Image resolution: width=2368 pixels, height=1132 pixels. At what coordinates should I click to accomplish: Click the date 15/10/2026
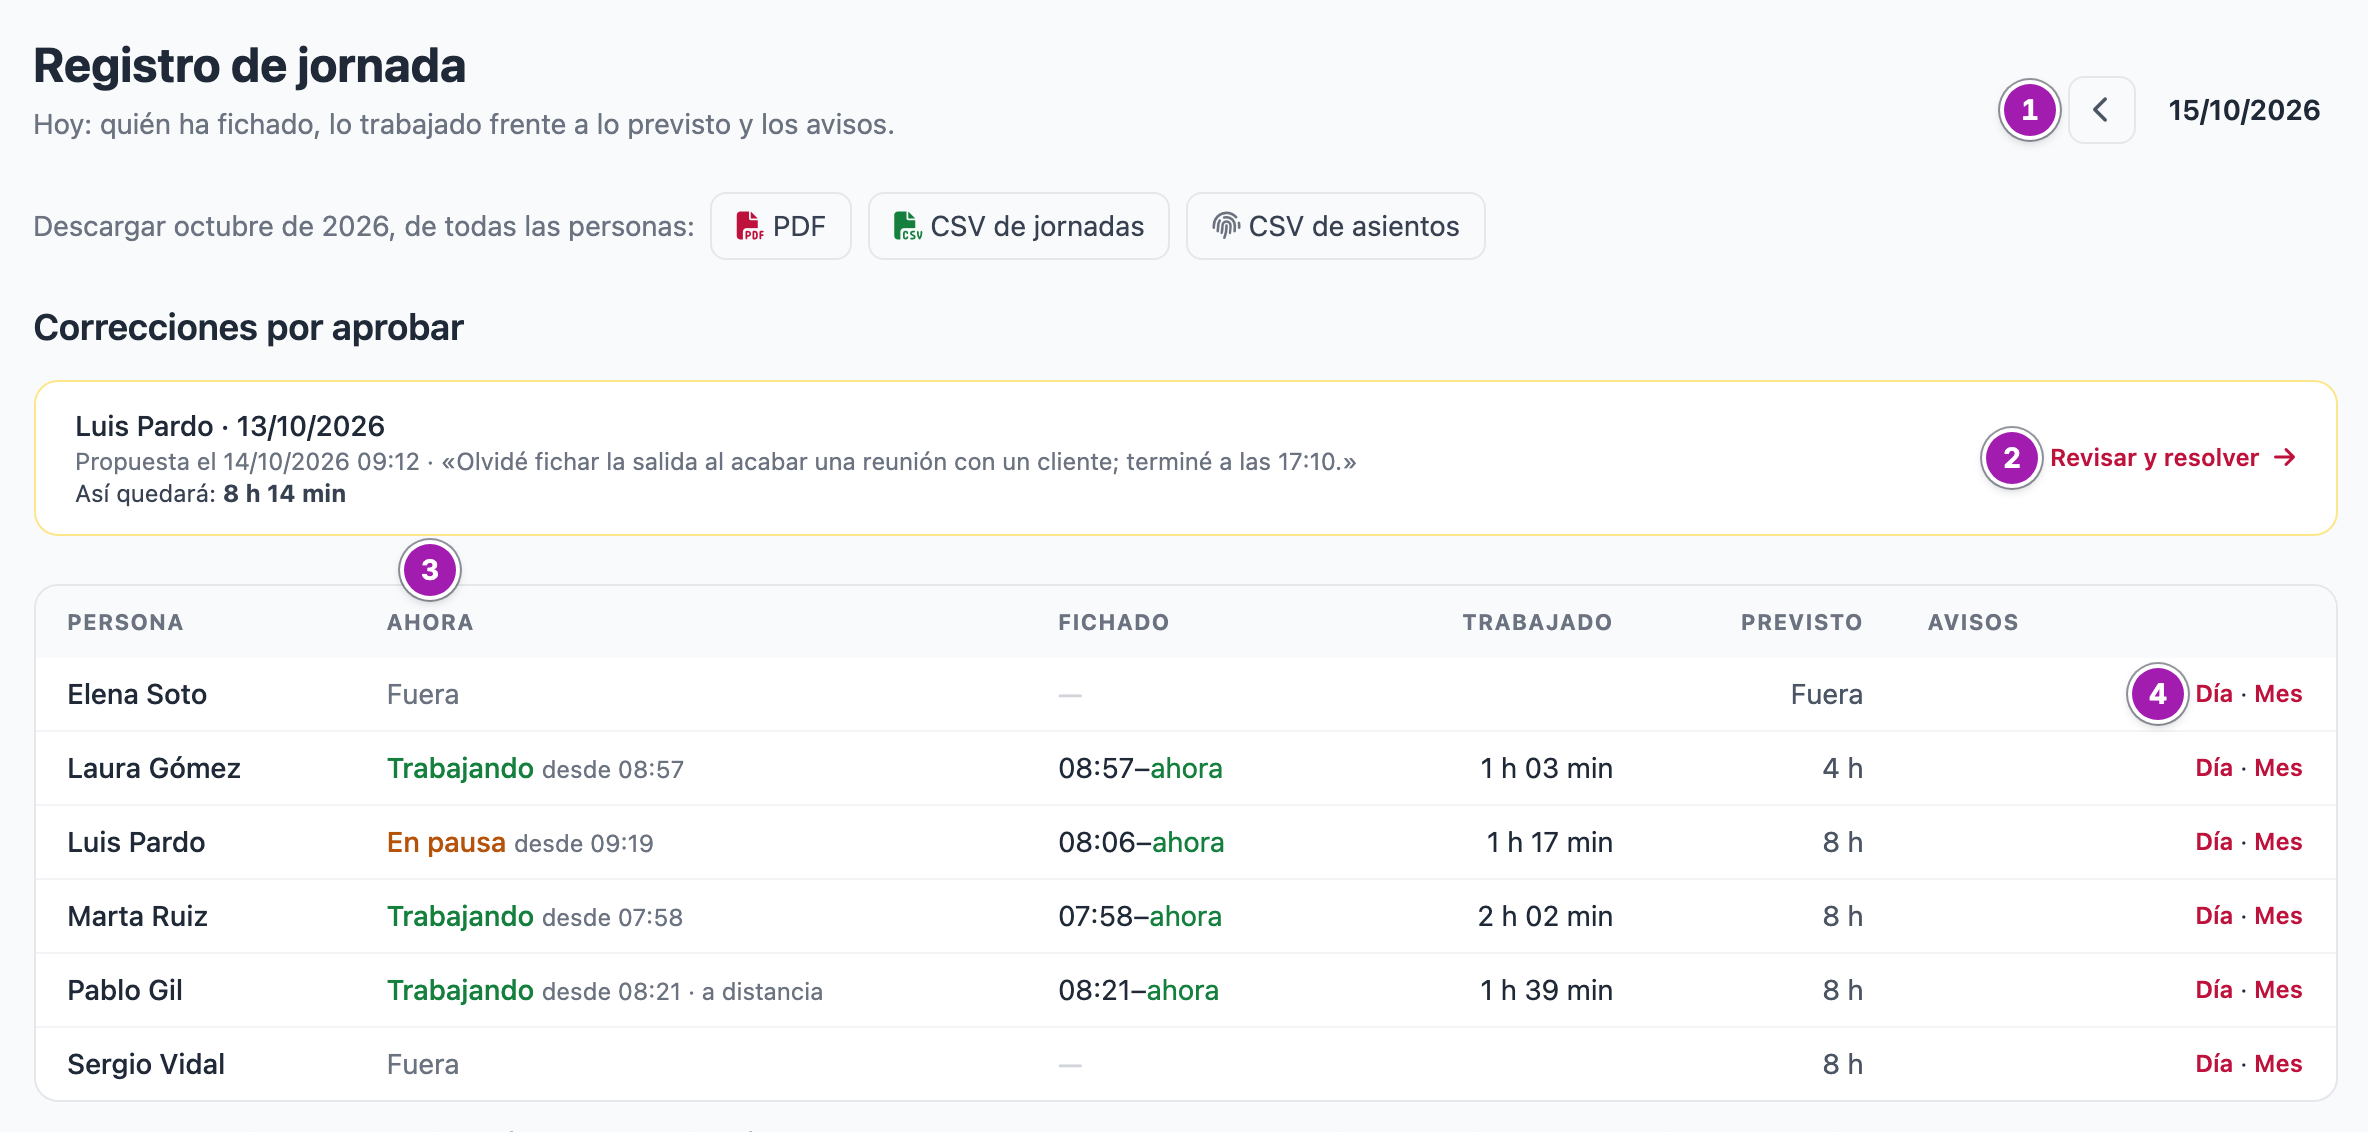2244,110
